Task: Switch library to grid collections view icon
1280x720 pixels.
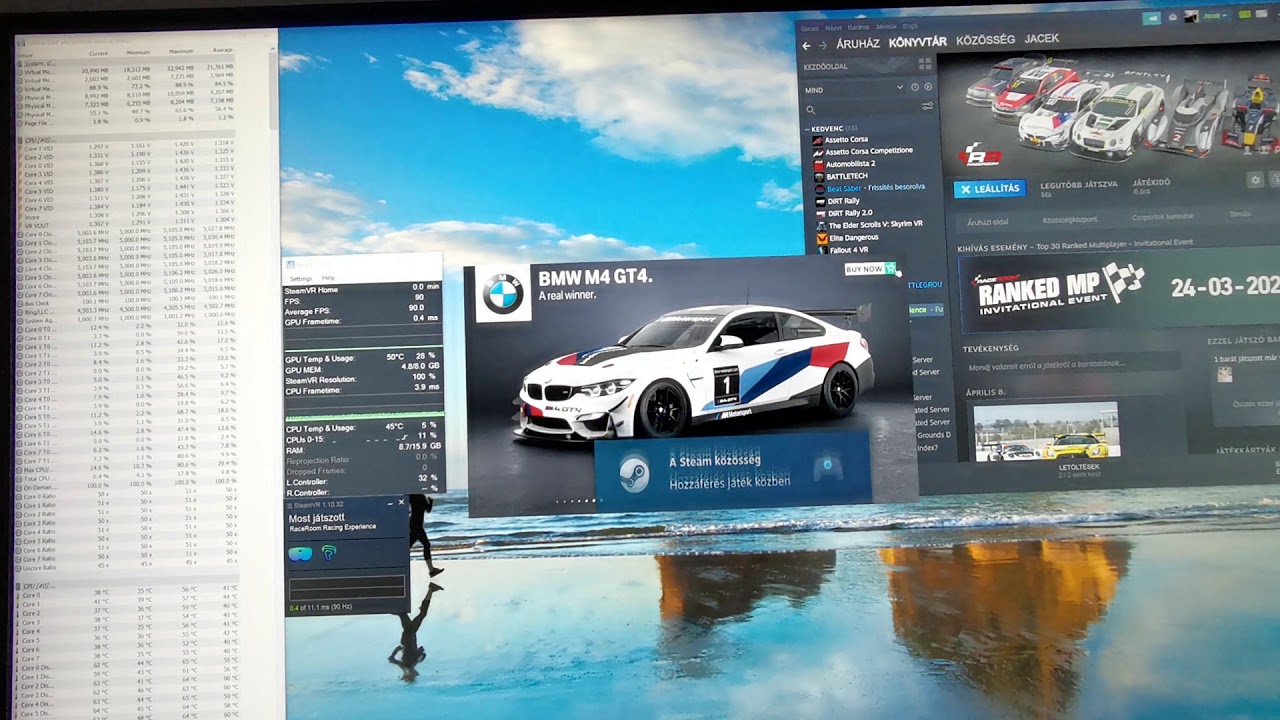Action: 925,63
